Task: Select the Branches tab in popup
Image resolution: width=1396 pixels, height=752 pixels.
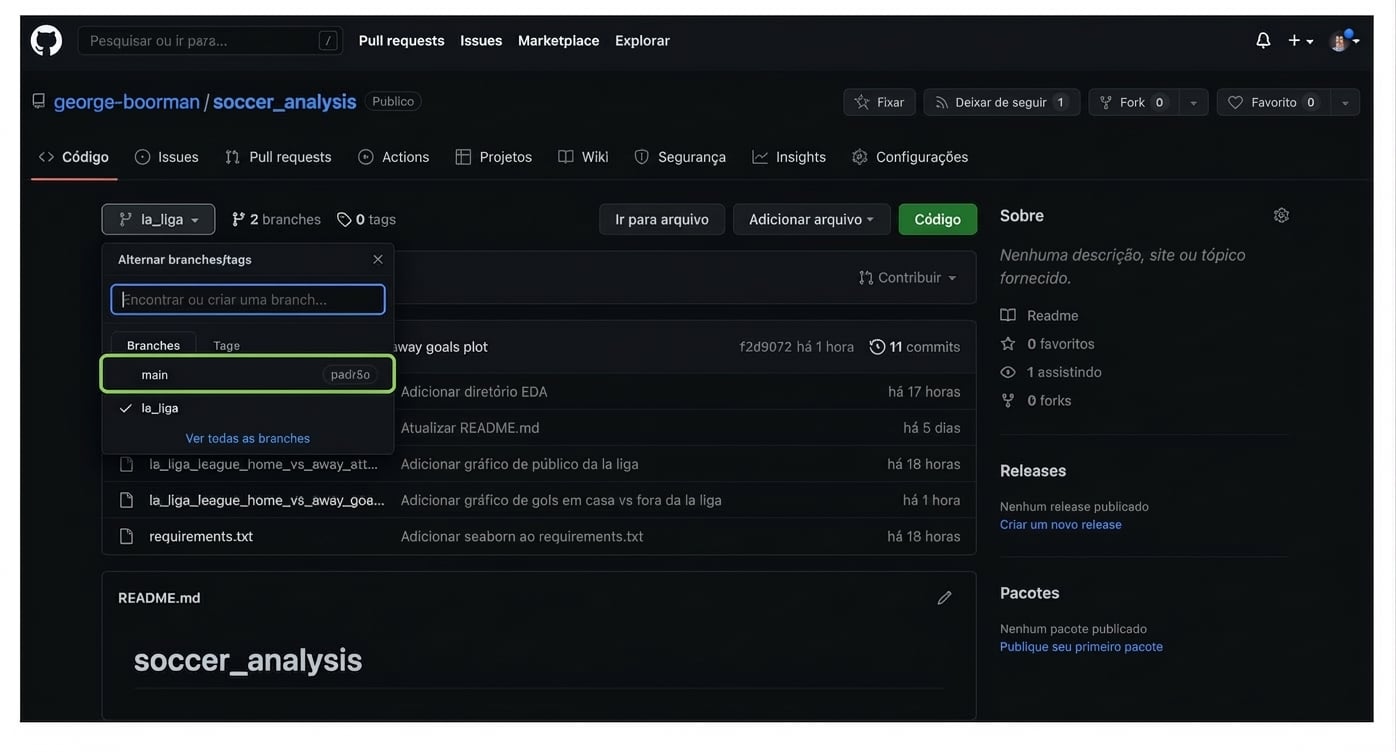Action: 153,345
